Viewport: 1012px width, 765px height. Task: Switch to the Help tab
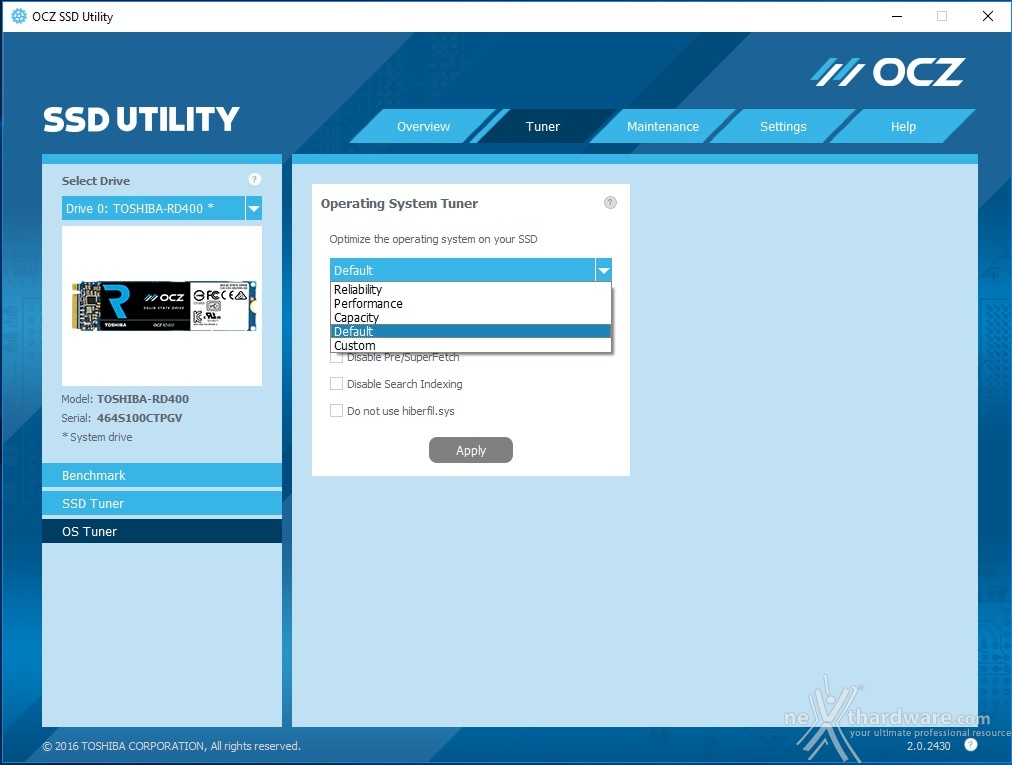903,127
